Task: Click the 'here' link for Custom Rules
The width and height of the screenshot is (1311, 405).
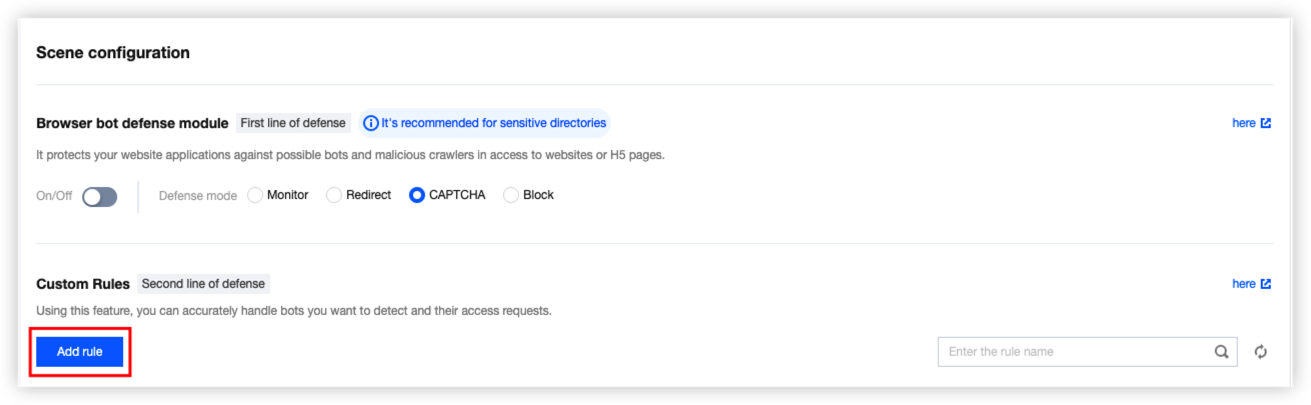Action: (1243, 284)
